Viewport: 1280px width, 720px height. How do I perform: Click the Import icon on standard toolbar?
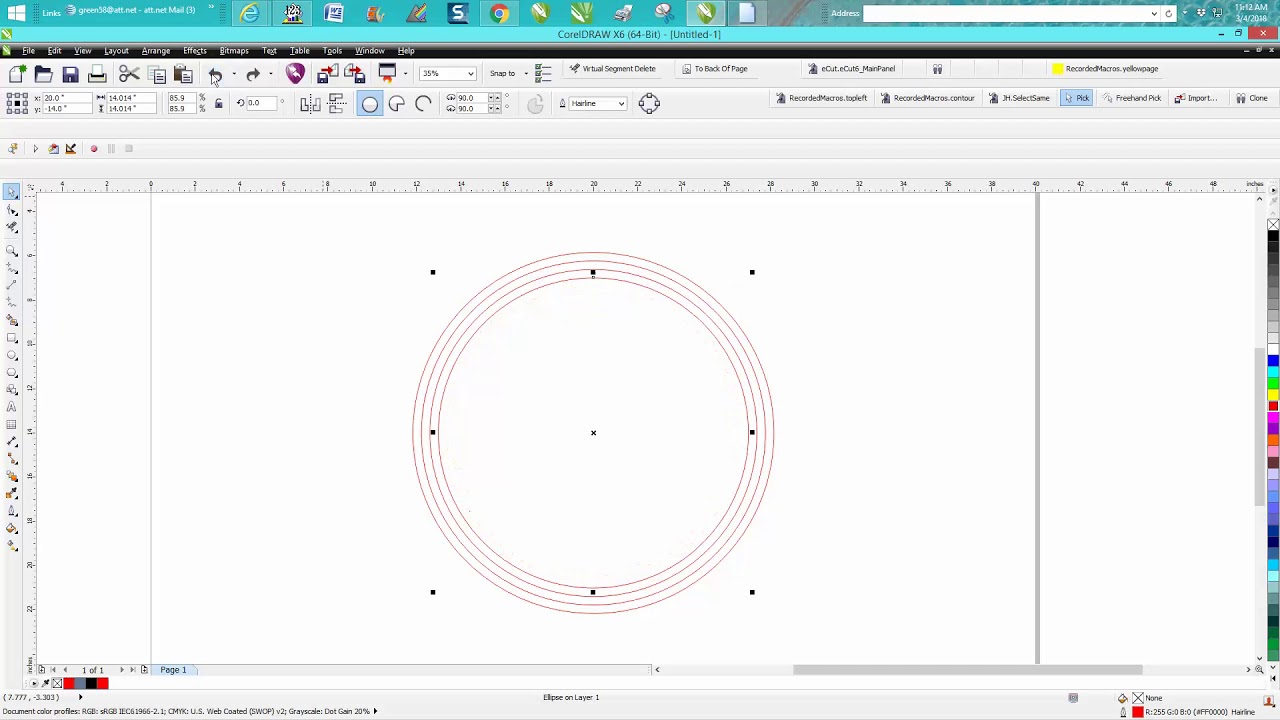click(x=328, y=74)
